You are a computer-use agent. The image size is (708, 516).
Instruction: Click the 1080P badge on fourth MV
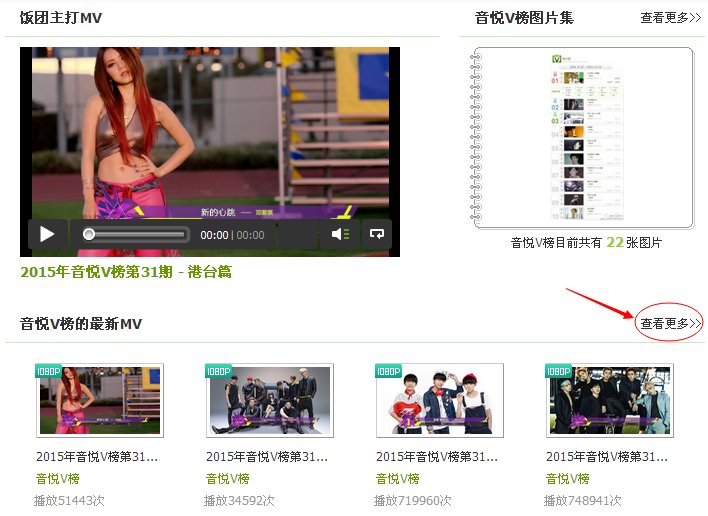click(559, 371)
